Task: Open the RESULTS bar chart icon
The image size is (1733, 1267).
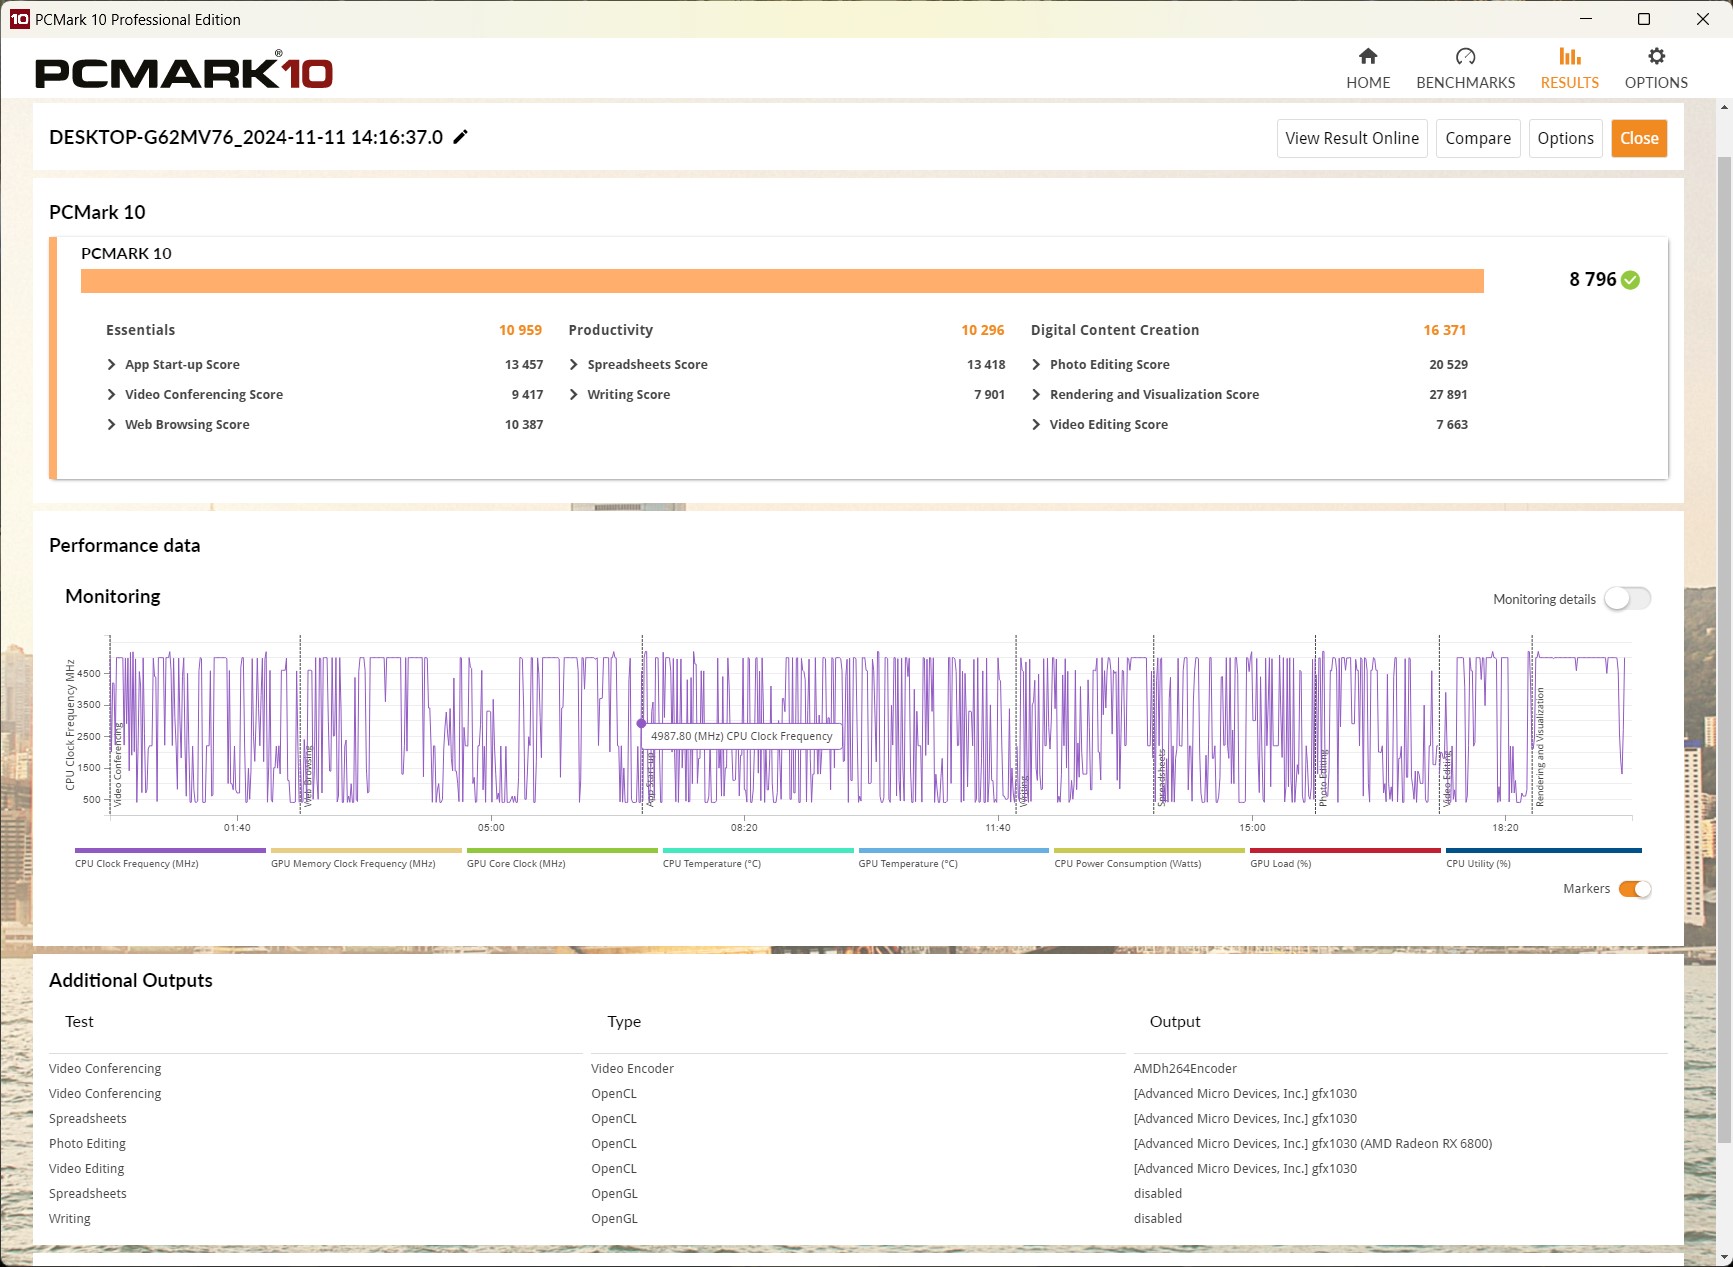Action: coord(1569,56)
